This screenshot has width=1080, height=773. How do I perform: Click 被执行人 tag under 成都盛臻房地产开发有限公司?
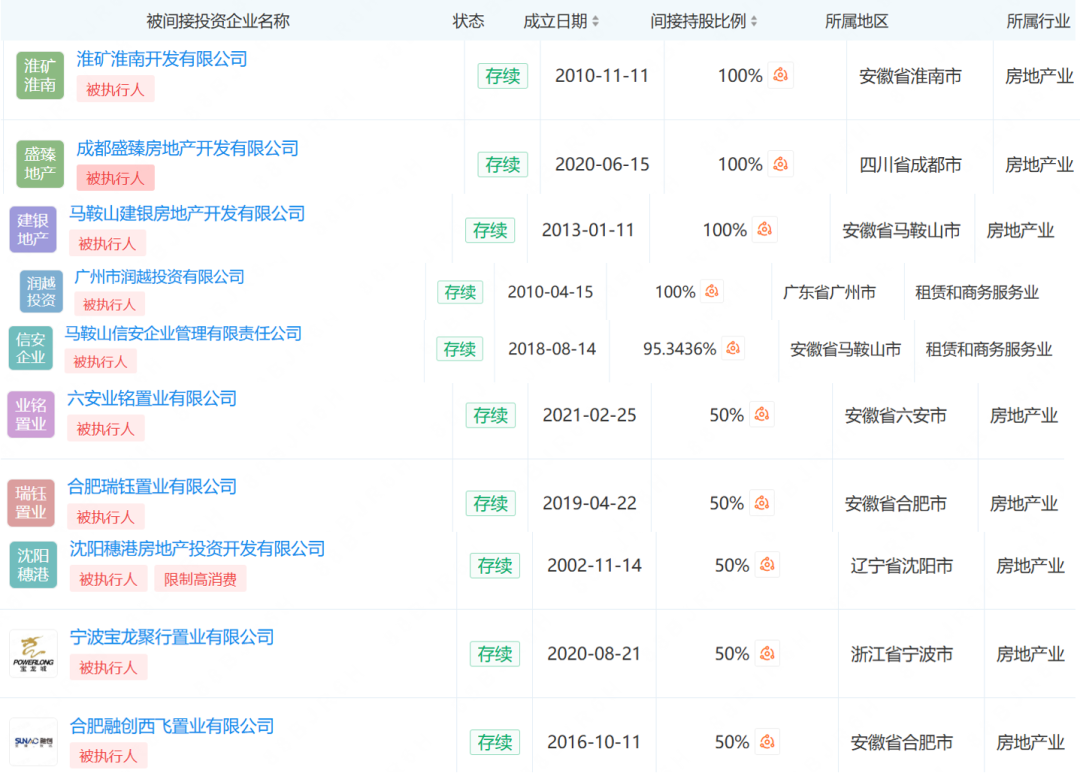pyautogui.click(x=115, y=178)
